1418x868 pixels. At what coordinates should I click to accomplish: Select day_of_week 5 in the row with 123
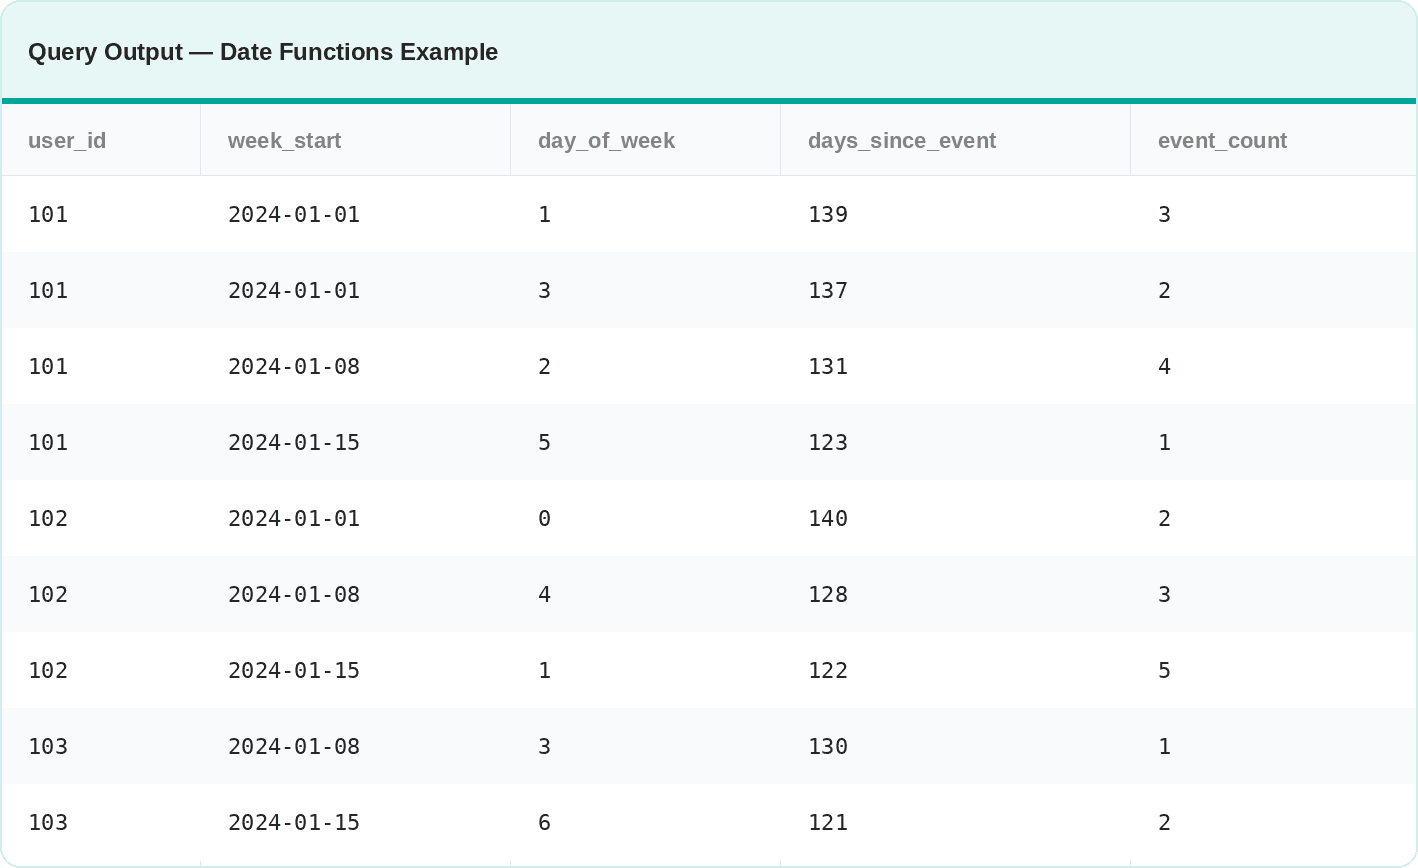coord(544,442)
